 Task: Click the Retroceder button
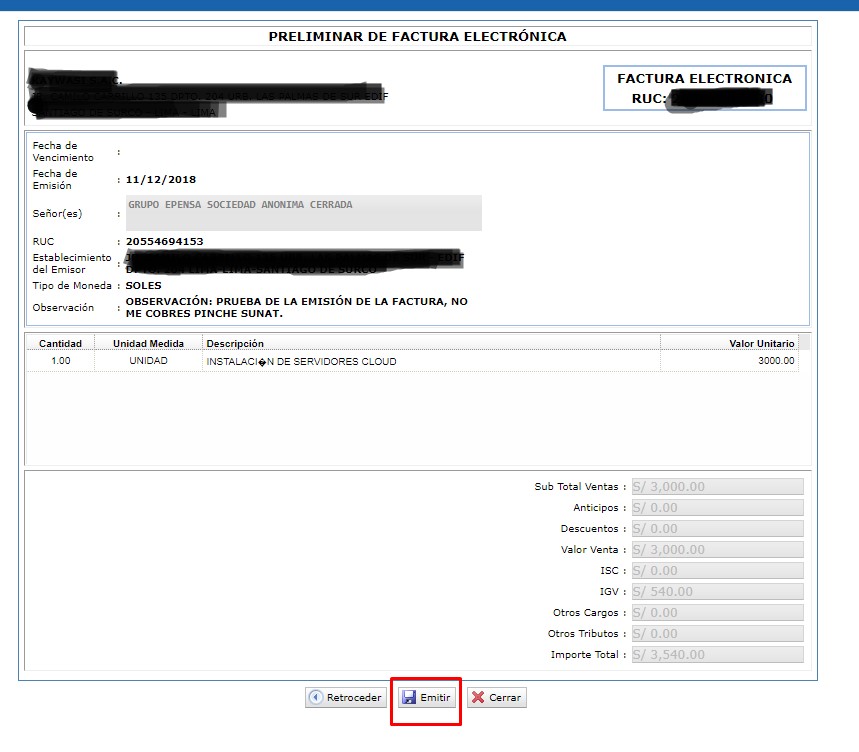(x=346, y=697)
